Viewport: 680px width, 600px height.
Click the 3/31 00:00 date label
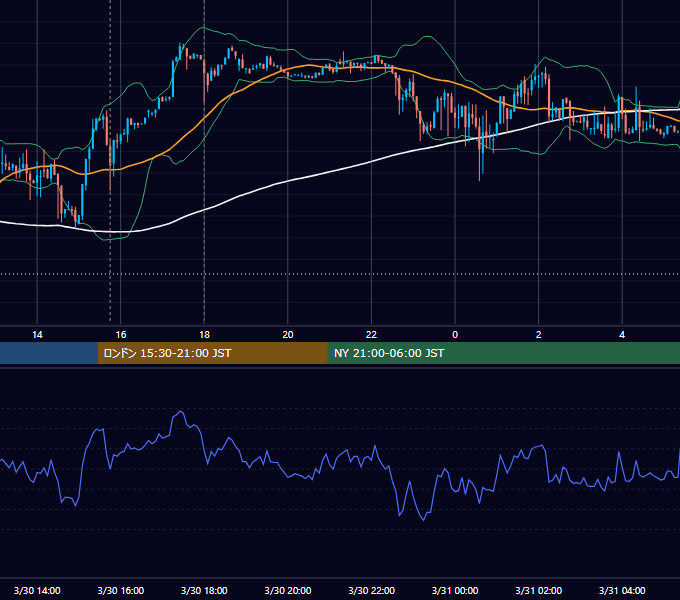[455, 590]
